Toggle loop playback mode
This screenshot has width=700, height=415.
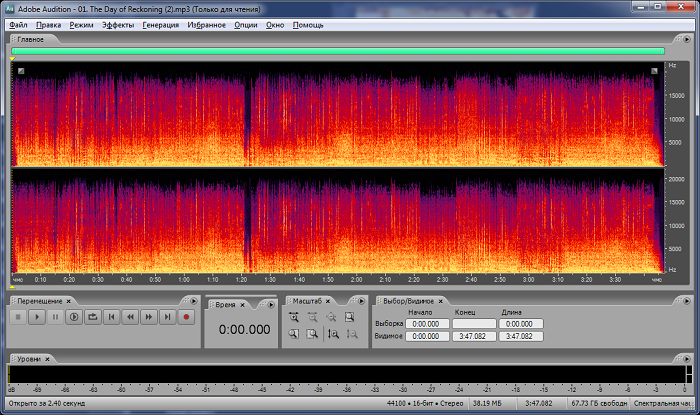(93, 317)
